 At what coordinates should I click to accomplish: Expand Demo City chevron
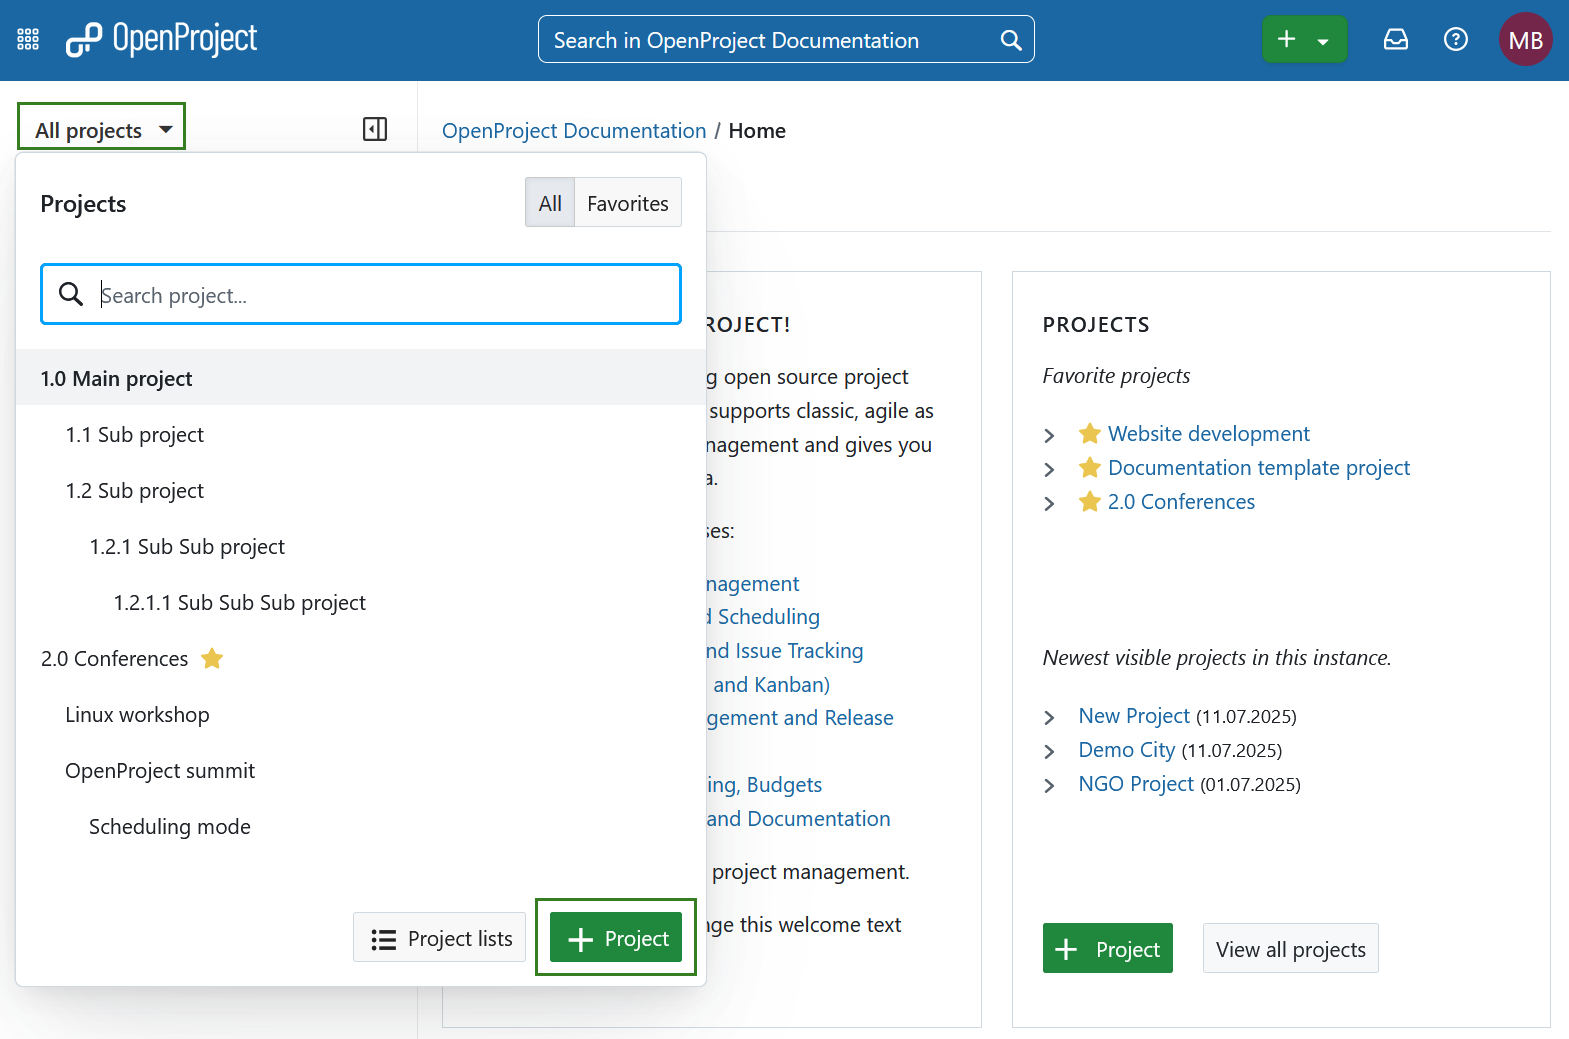click(x=1049, y=751)
